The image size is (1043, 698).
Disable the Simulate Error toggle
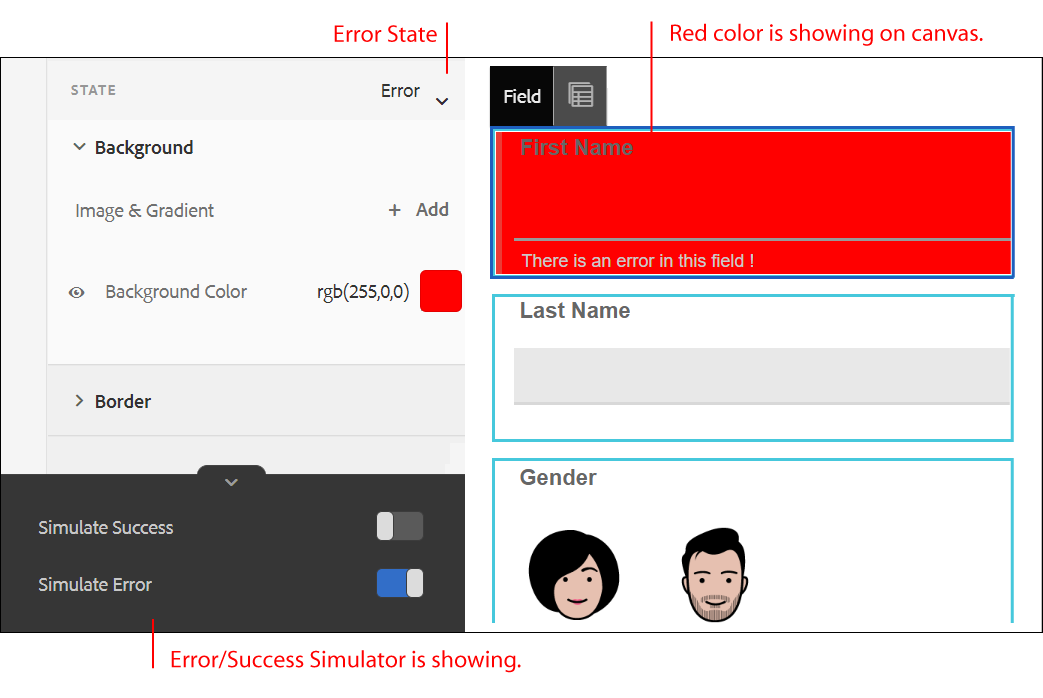click(x=399, y=583)
